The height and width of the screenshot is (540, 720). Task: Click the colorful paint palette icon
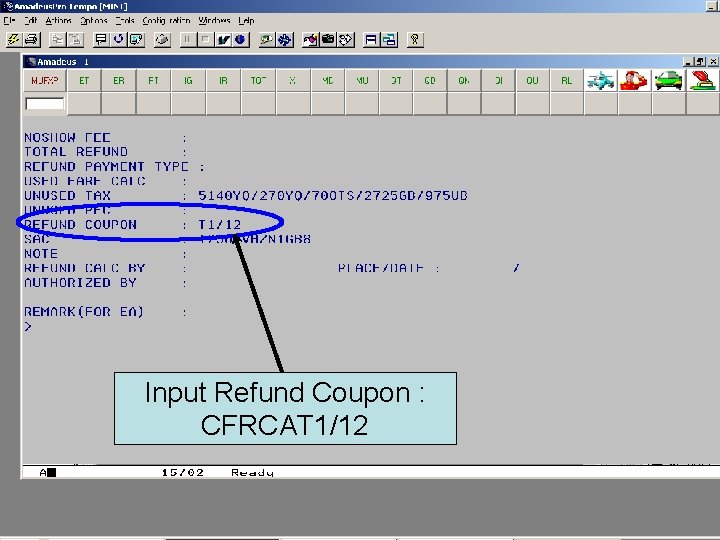310,39
